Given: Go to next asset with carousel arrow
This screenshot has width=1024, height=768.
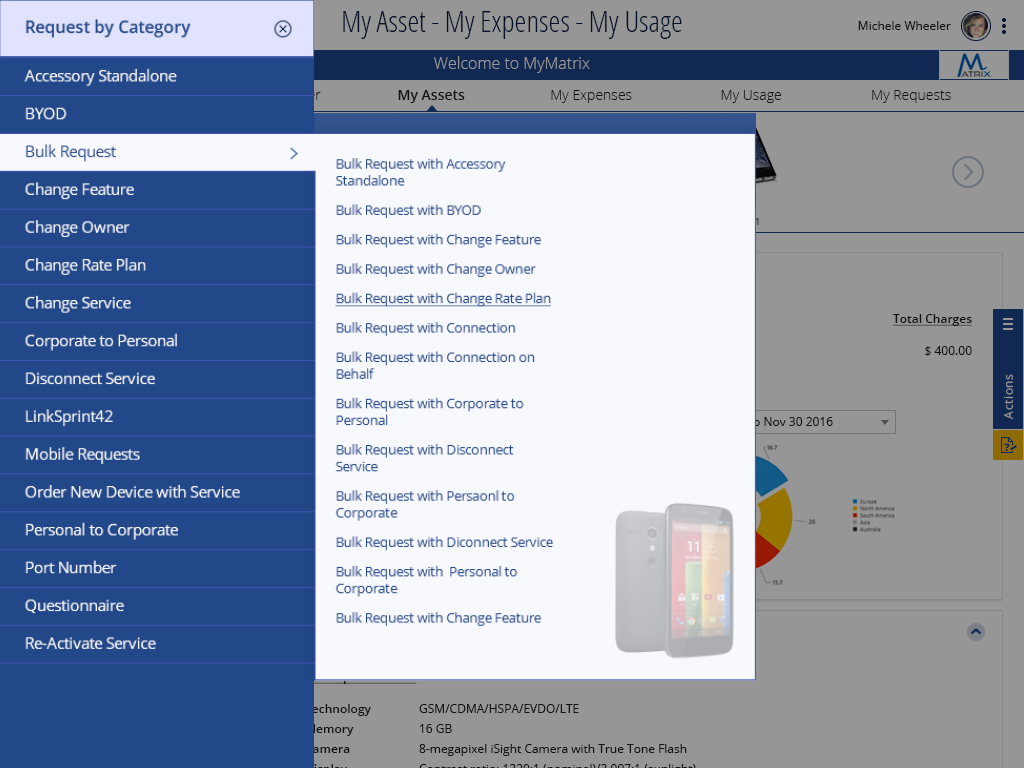Looking at the screenshot, I should [x=968, y=172].
